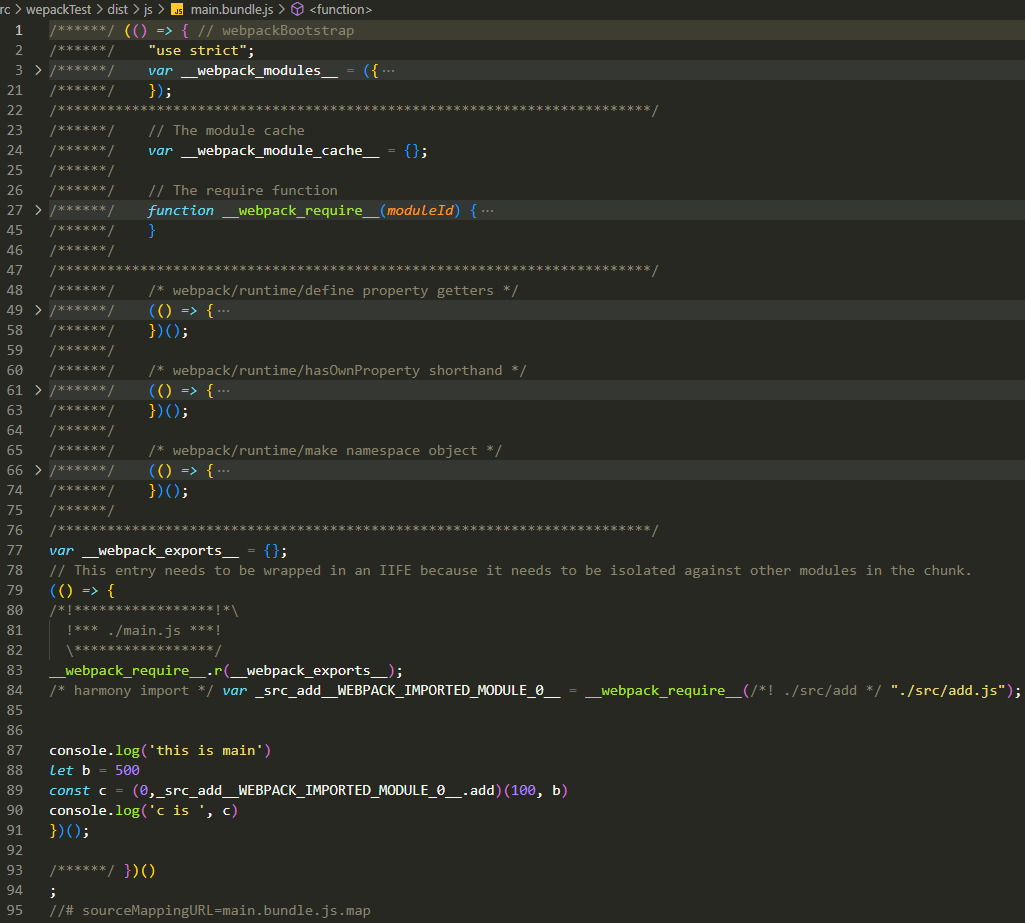The width and height of the screenshot is (1025, 923).
Task: Click line number 95 in the gutter
Action: click(x=15, y=910)
